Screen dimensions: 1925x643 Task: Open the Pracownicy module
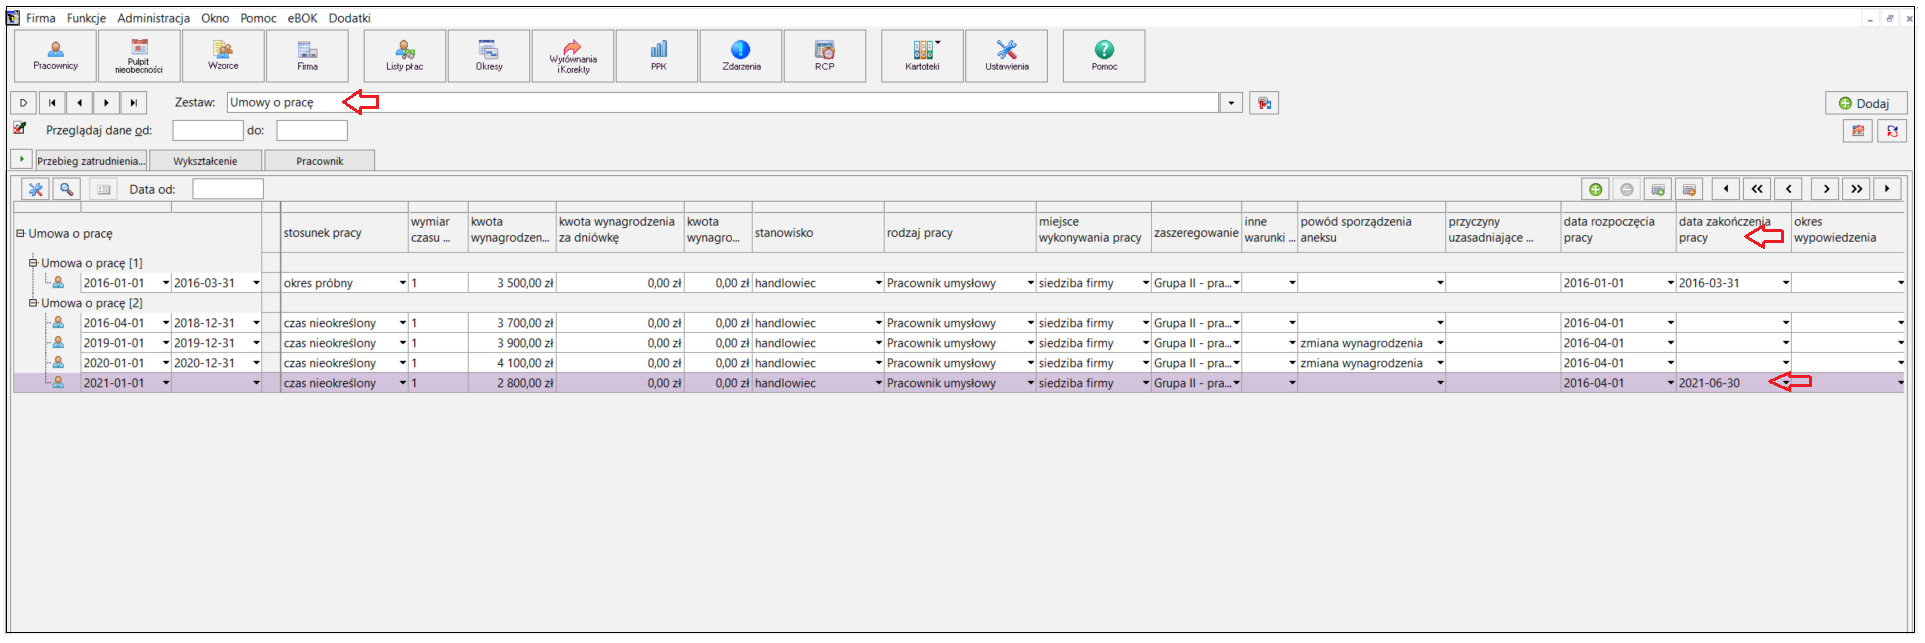pos(56,55)
